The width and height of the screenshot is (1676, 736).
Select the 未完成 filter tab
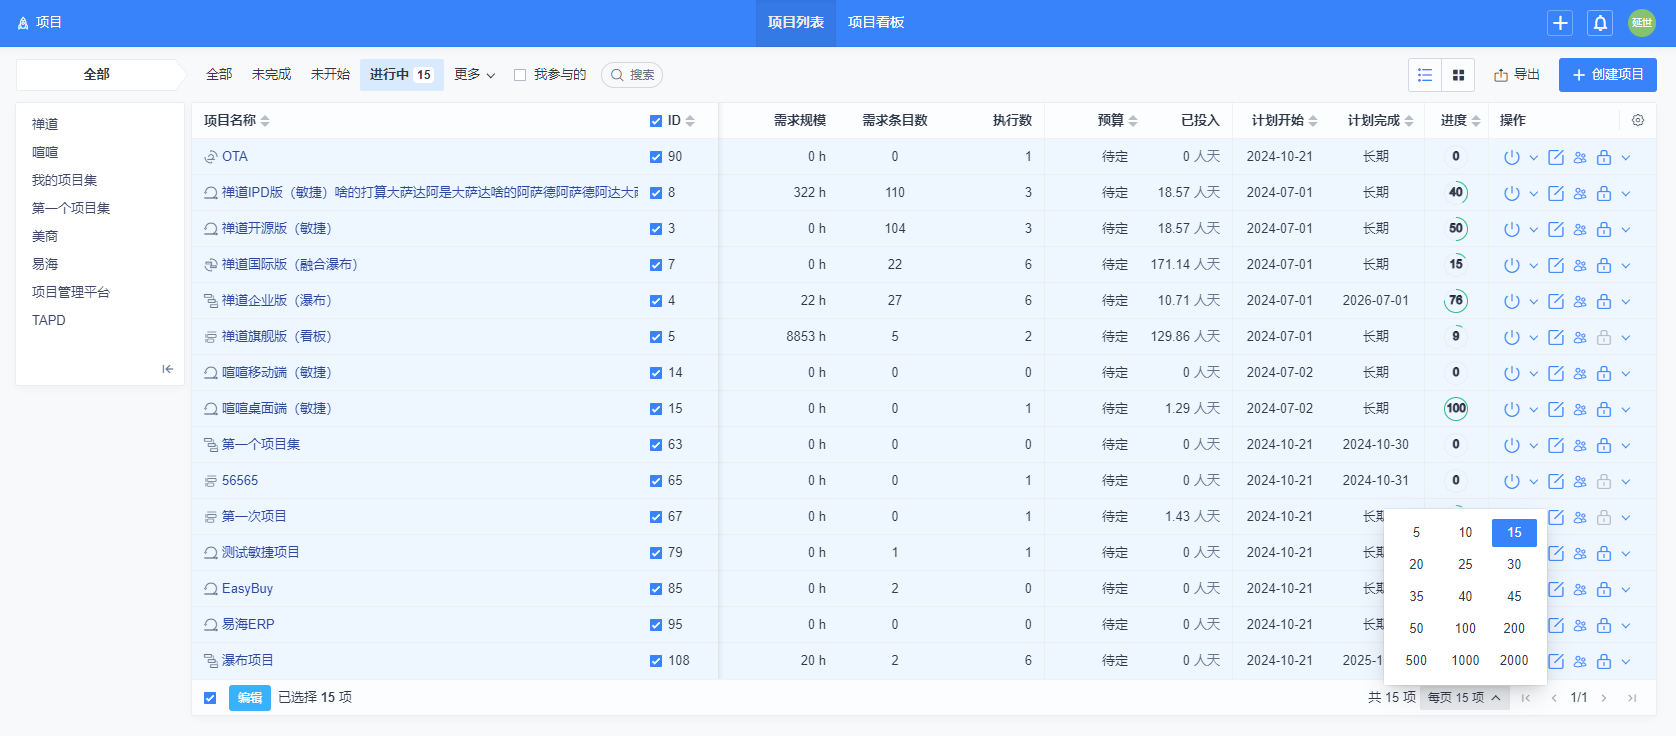pyautogui.click(x=271, y=75)
